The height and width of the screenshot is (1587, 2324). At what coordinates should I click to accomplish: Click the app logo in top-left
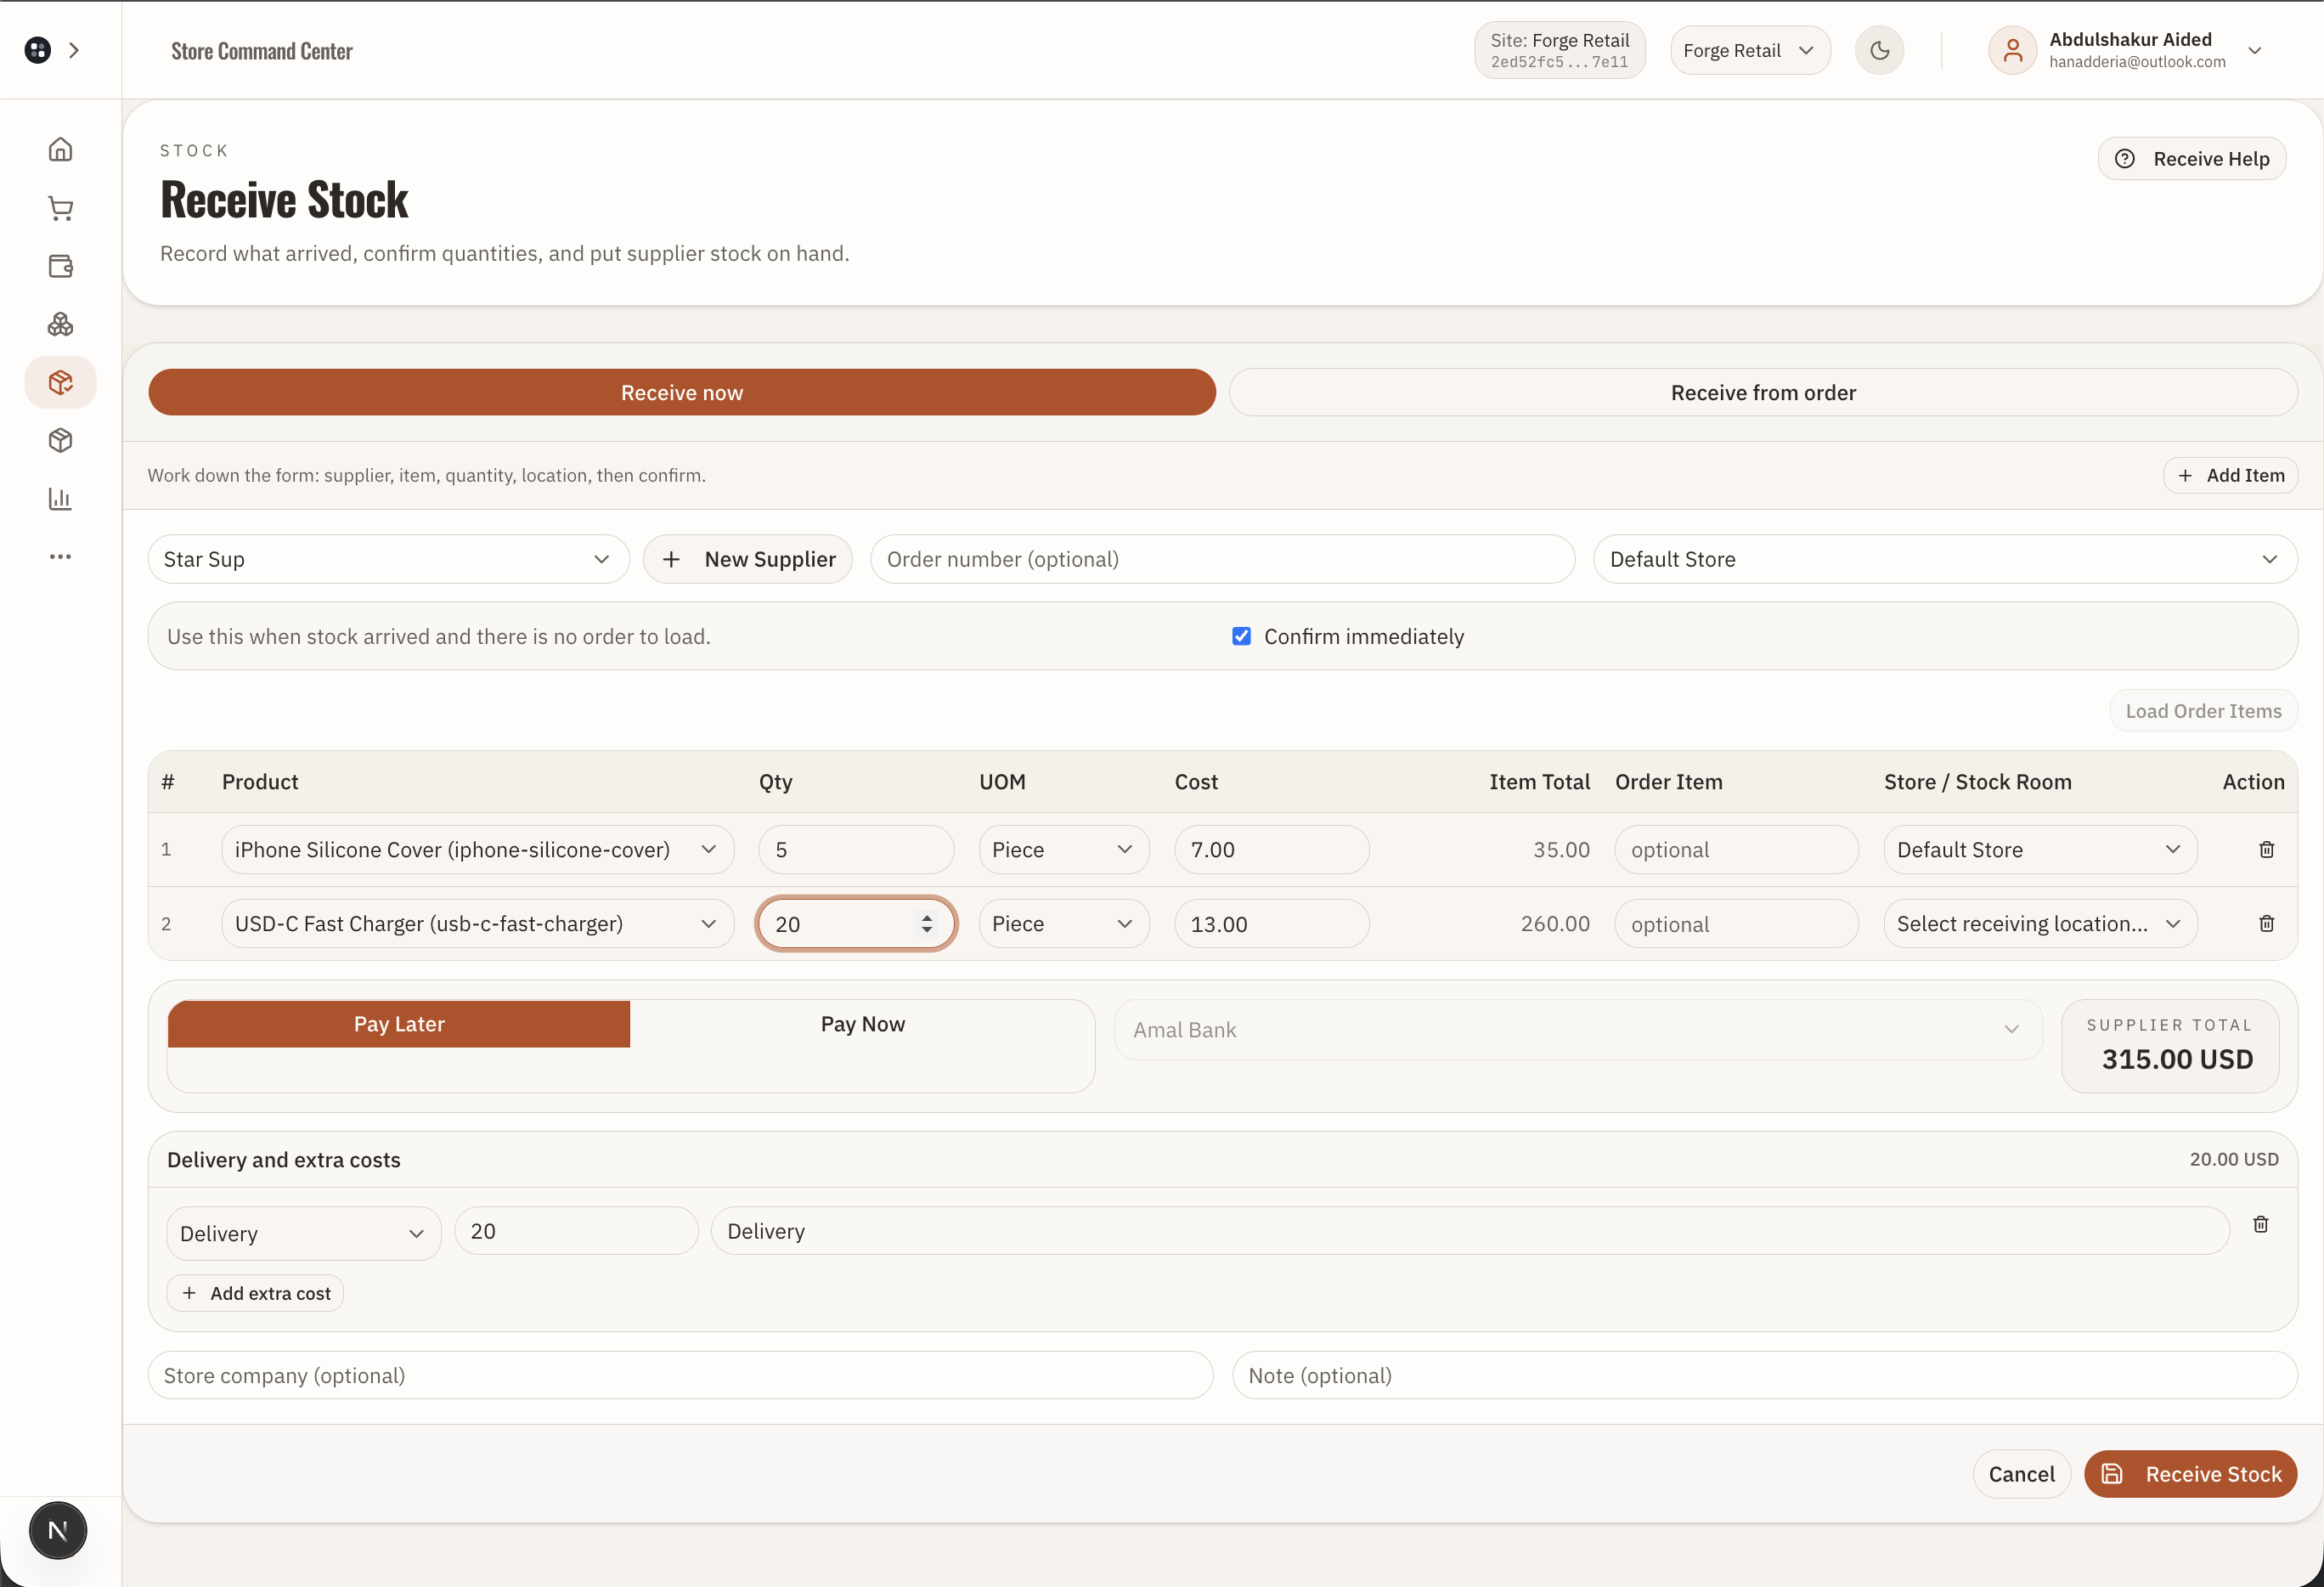[38, 50]
